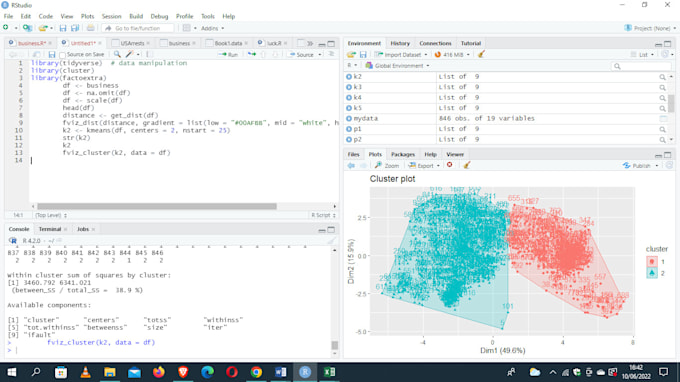
Task: Open the Export plot dropdown
Action: (x=424, y=166)
